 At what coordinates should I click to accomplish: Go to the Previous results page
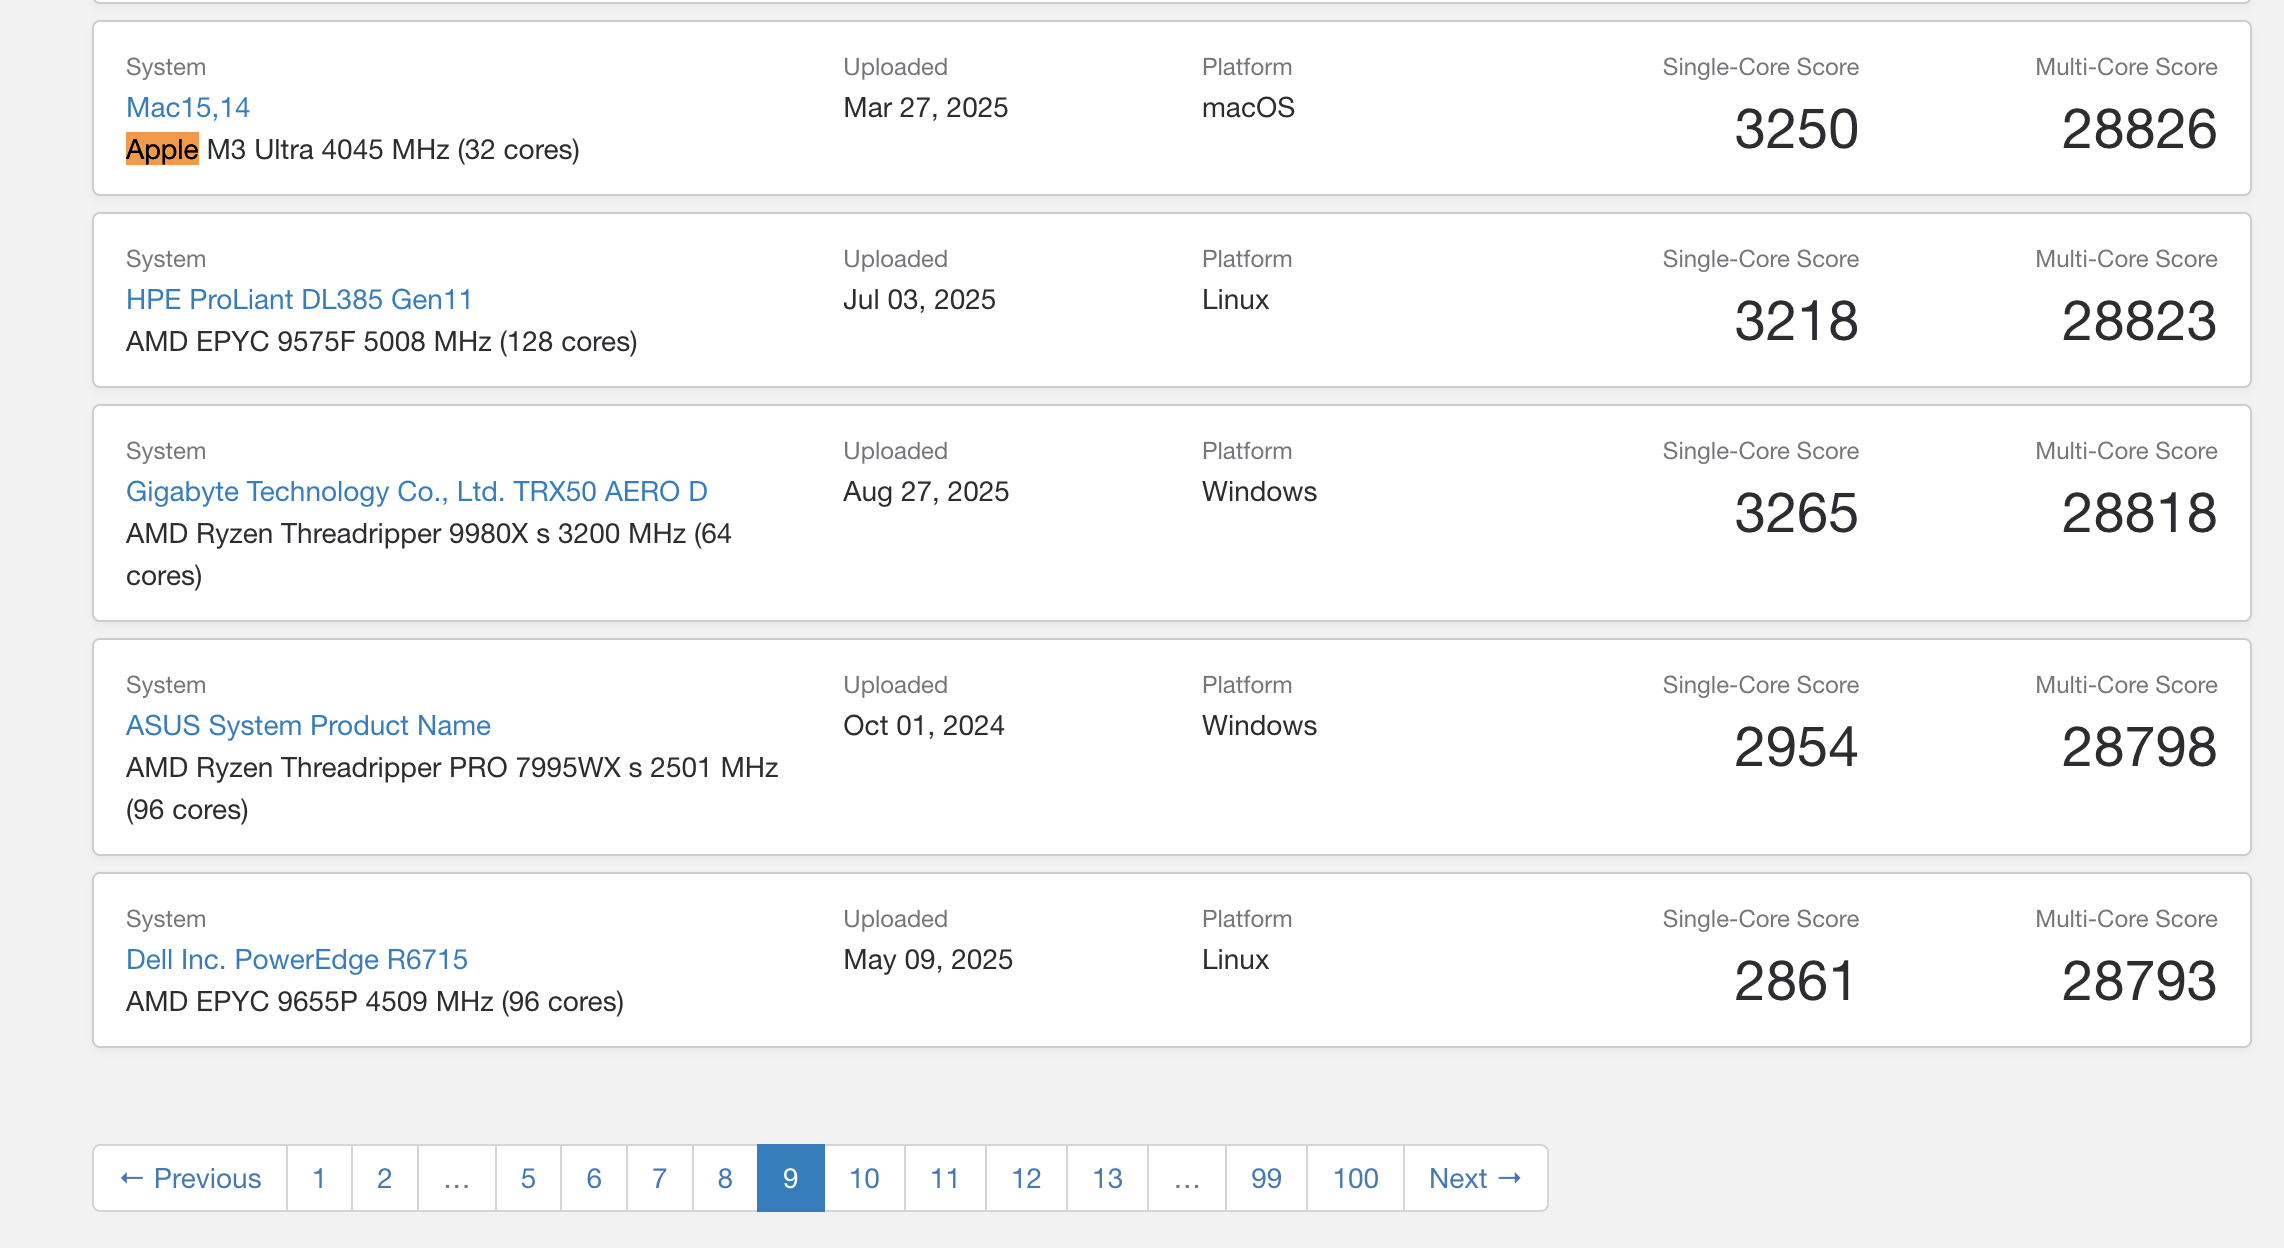pos(190,1178)
